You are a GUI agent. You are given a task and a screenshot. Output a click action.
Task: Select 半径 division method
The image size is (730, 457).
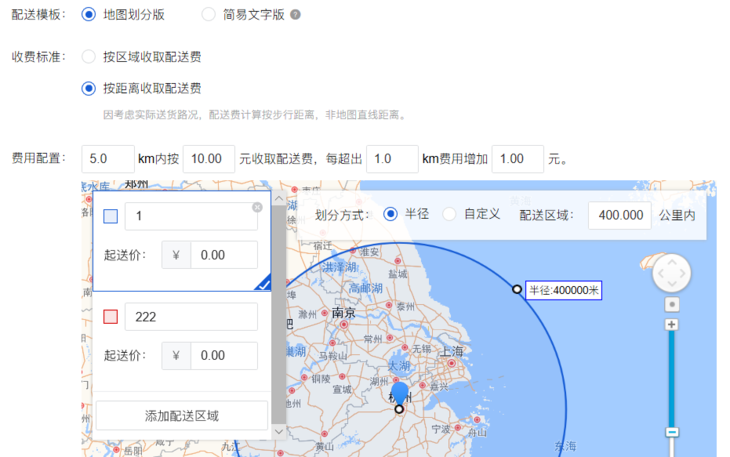[x=390, y=214]
